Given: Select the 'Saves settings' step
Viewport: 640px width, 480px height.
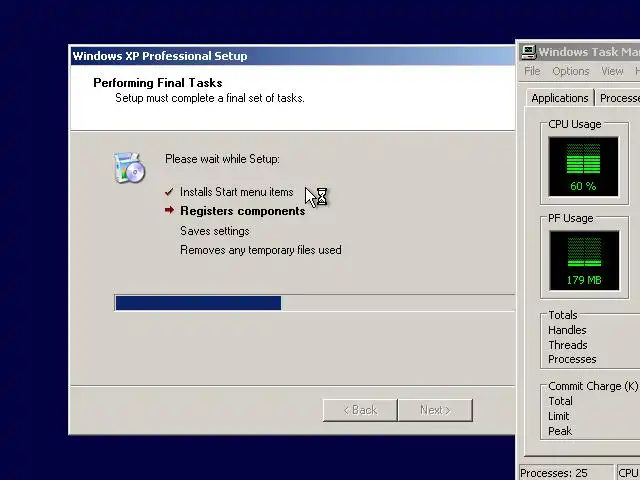Looking at the screenshot, I should pyautogui.click(x=215, y=231).
